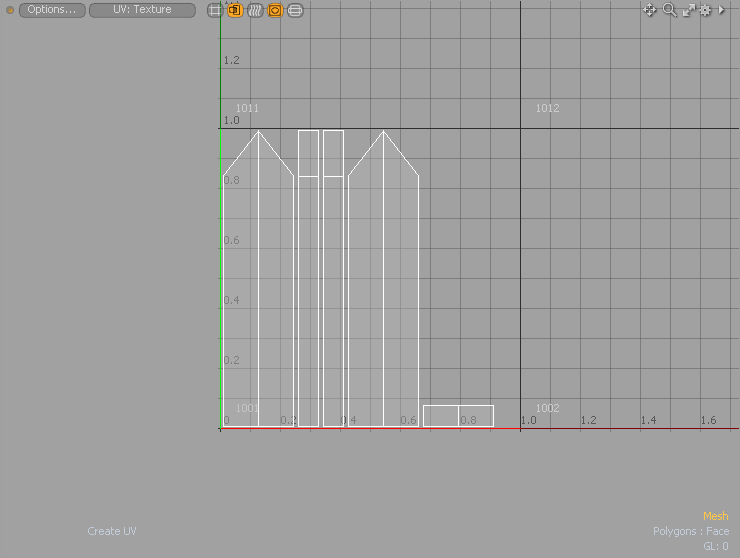Open the UV: Texture selector
Screen dimensions: 740x558
tap(142, 10)
